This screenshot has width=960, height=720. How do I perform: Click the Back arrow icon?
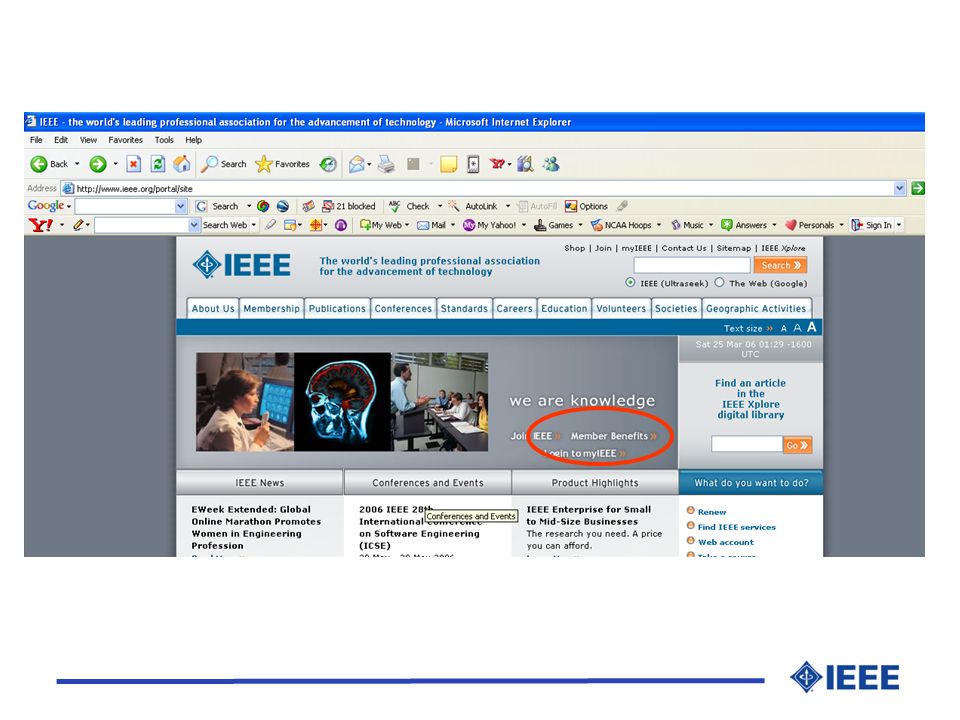(x=39, y=164)
